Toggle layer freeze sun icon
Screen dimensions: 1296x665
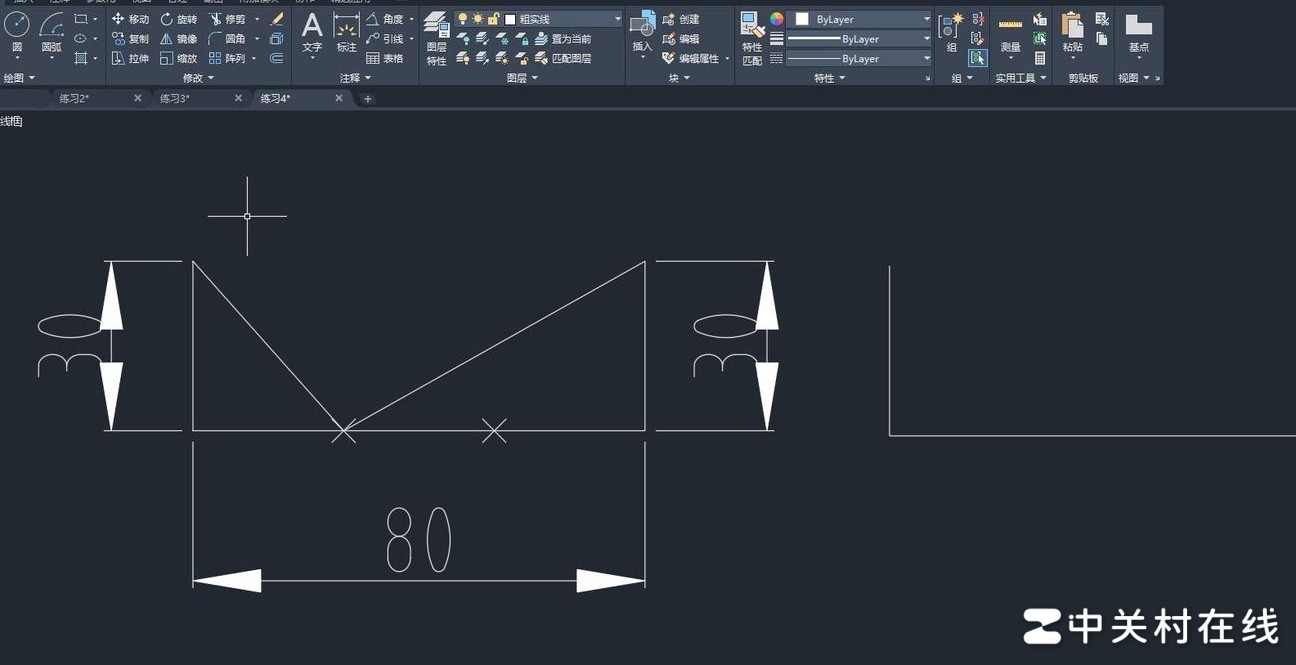tap(478, 19)
